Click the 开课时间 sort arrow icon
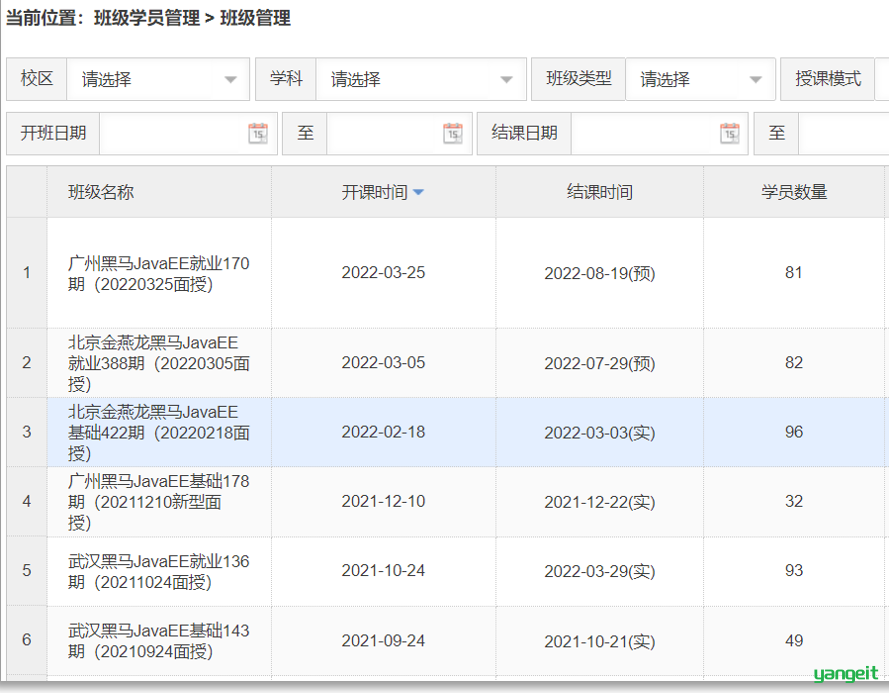 click(x=418, y=193)
